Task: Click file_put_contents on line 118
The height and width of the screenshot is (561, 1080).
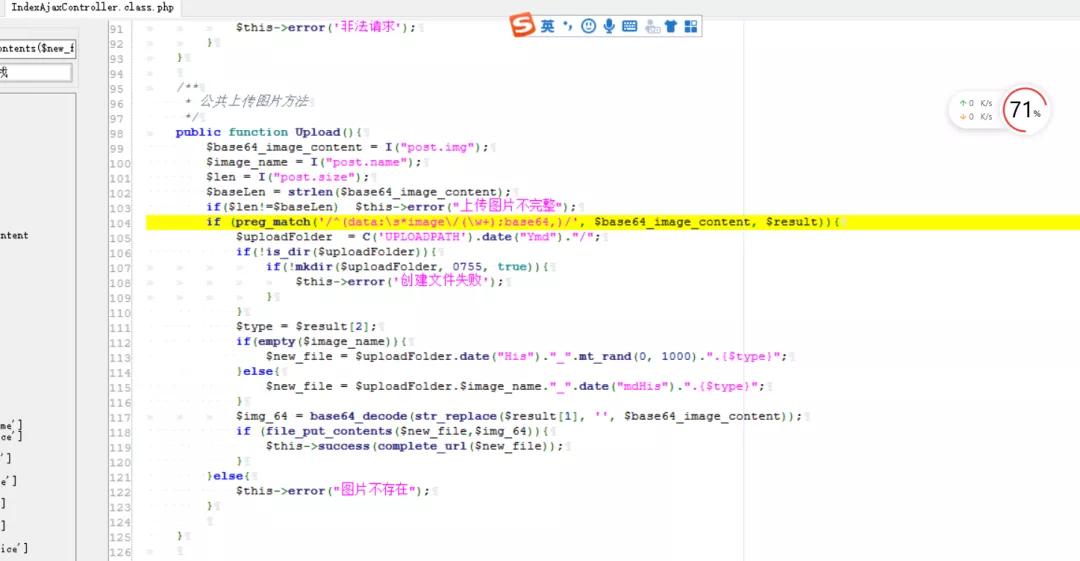Action: (329, 431)
